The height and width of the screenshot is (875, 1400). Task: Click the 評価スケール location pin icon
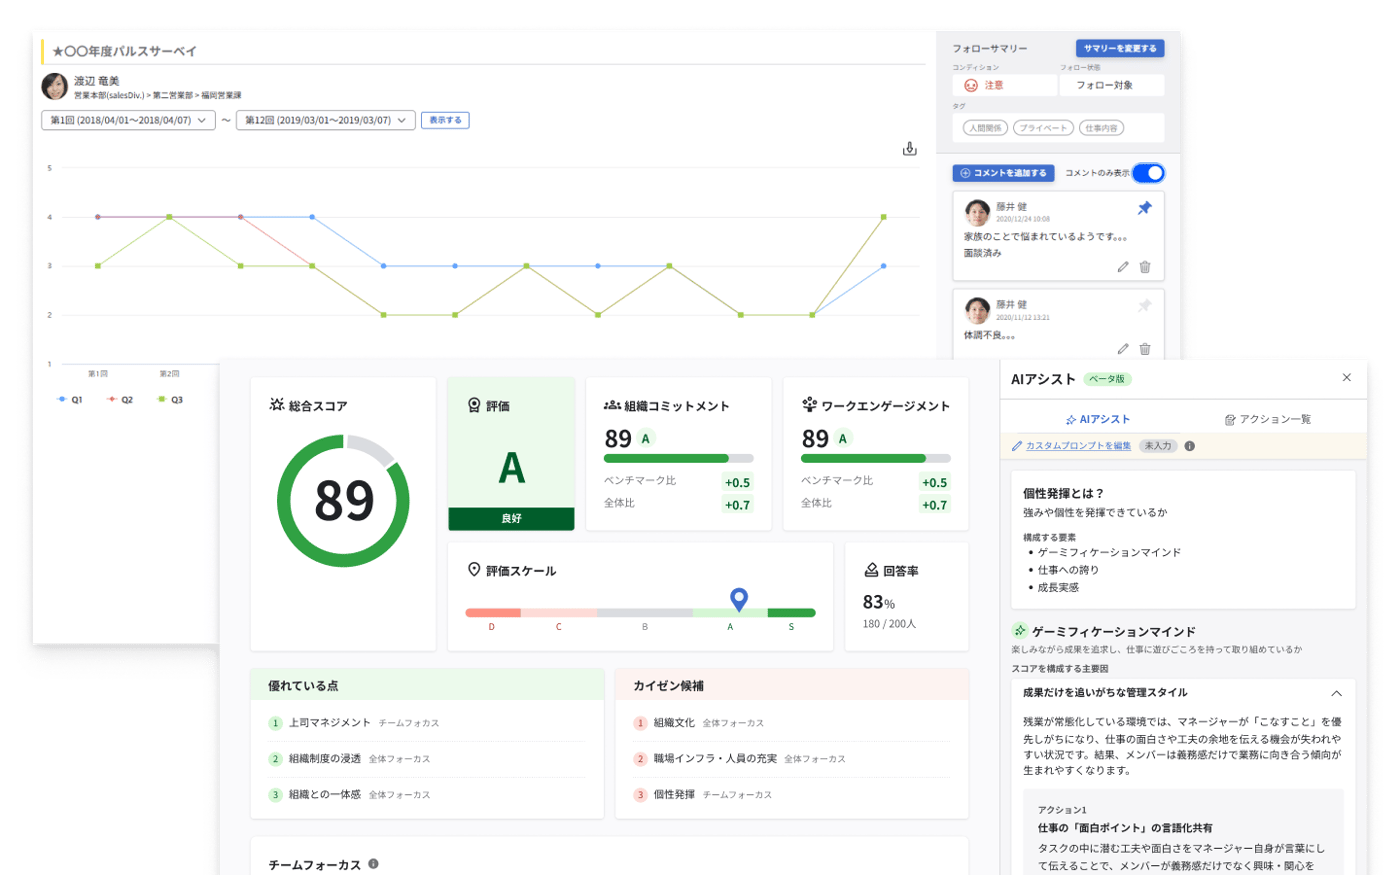click(x=474, y=570)
